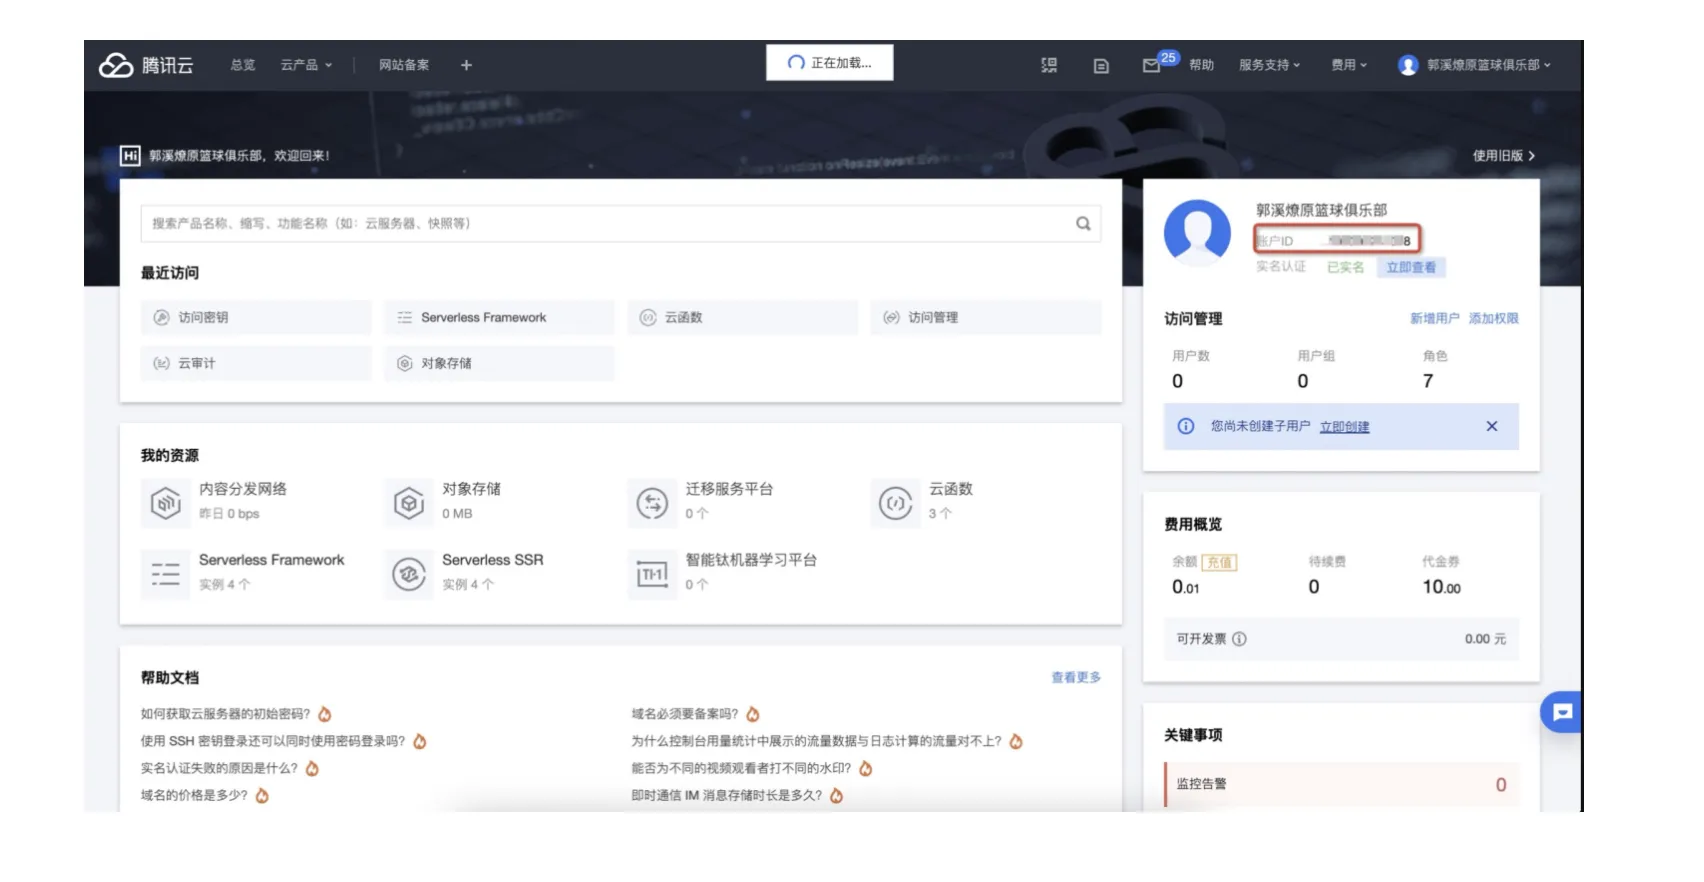Open recent item Serverless Framework

coord(499,317)
